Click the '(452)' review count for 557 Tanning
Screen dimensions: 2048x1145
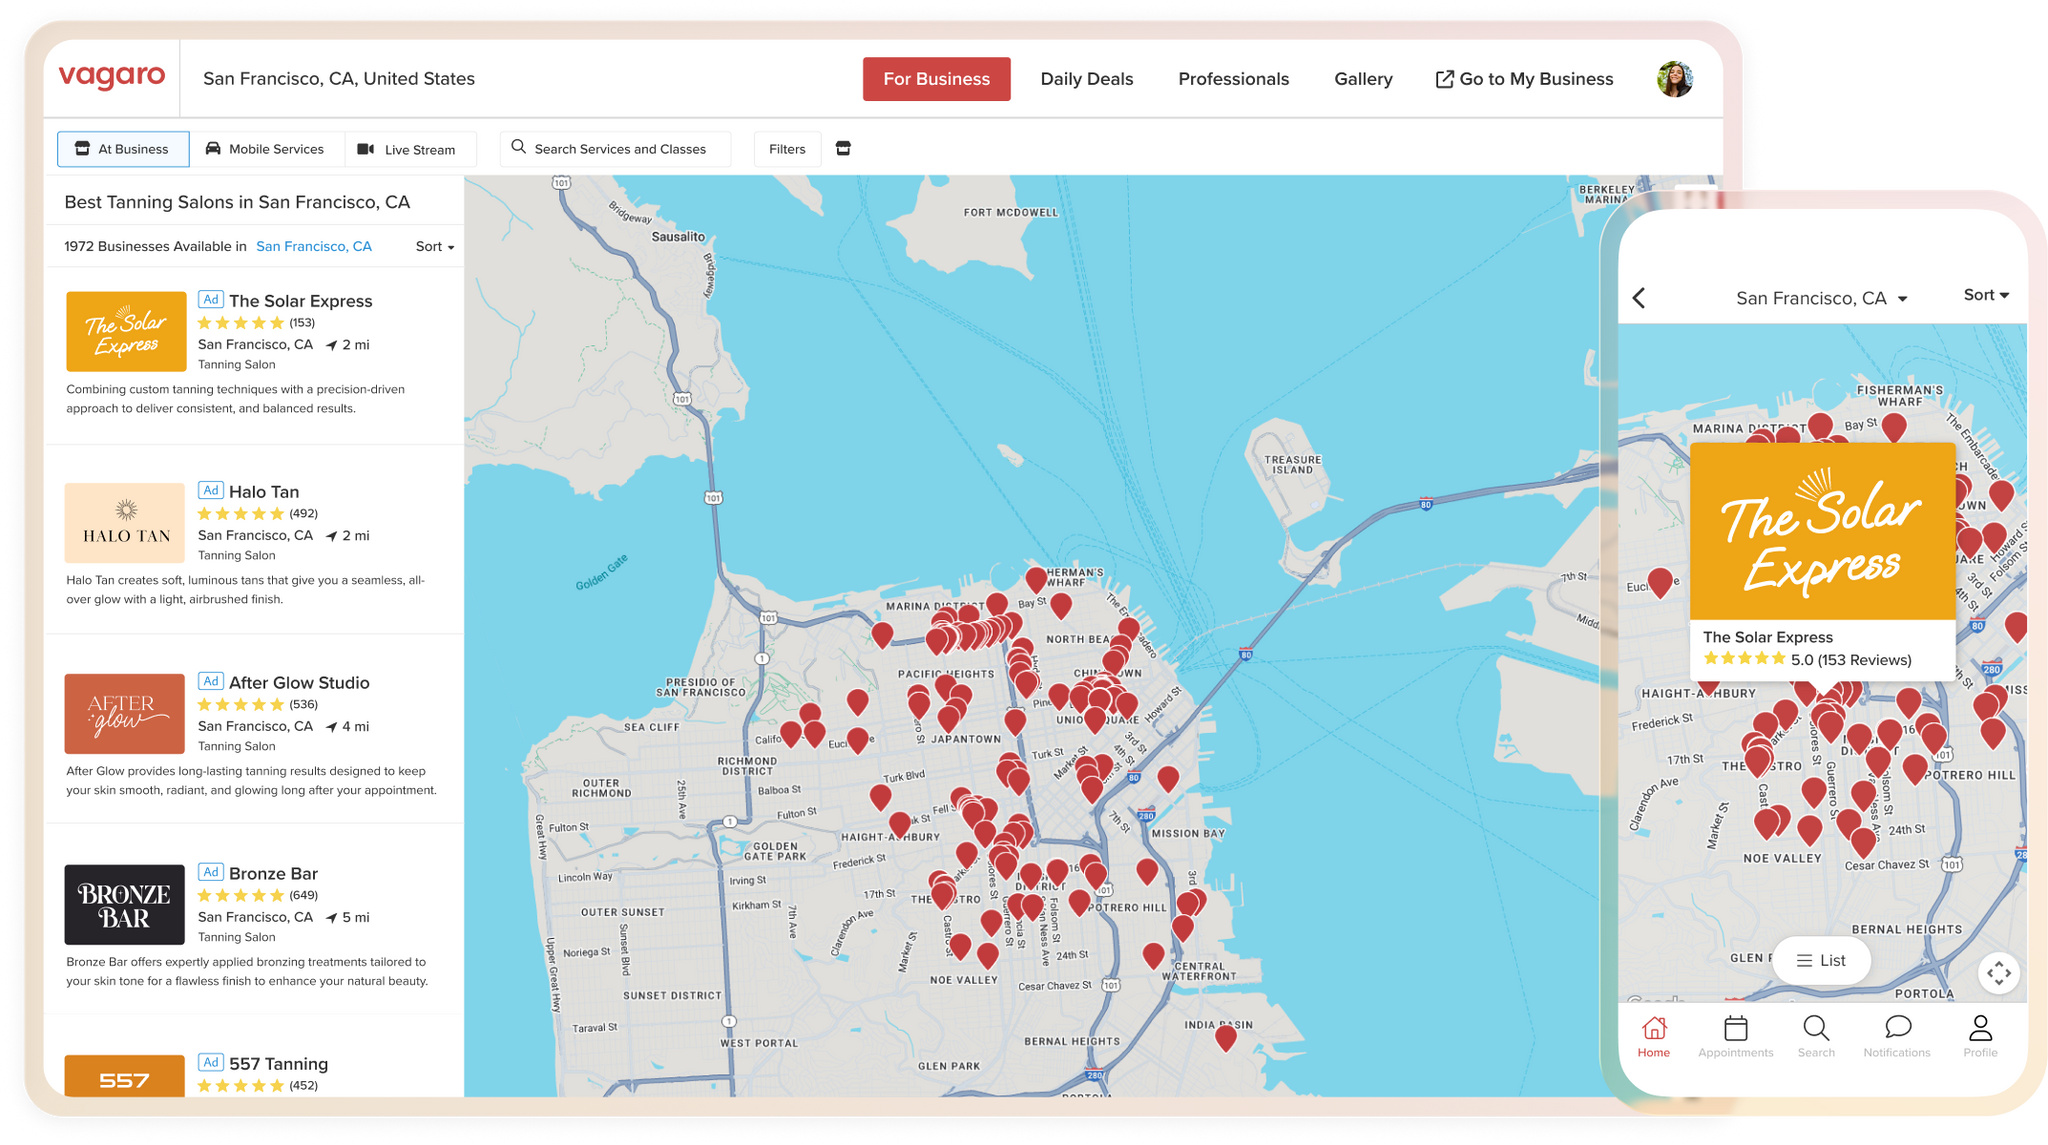[x=303, y=1086]
